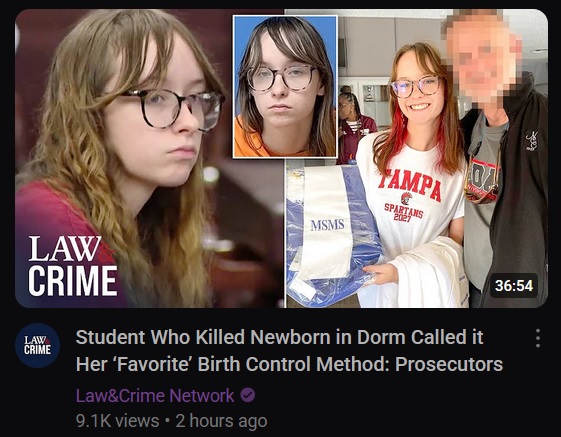
Task: Open video titled Student Who Killed Newborn
Action: 289,350
